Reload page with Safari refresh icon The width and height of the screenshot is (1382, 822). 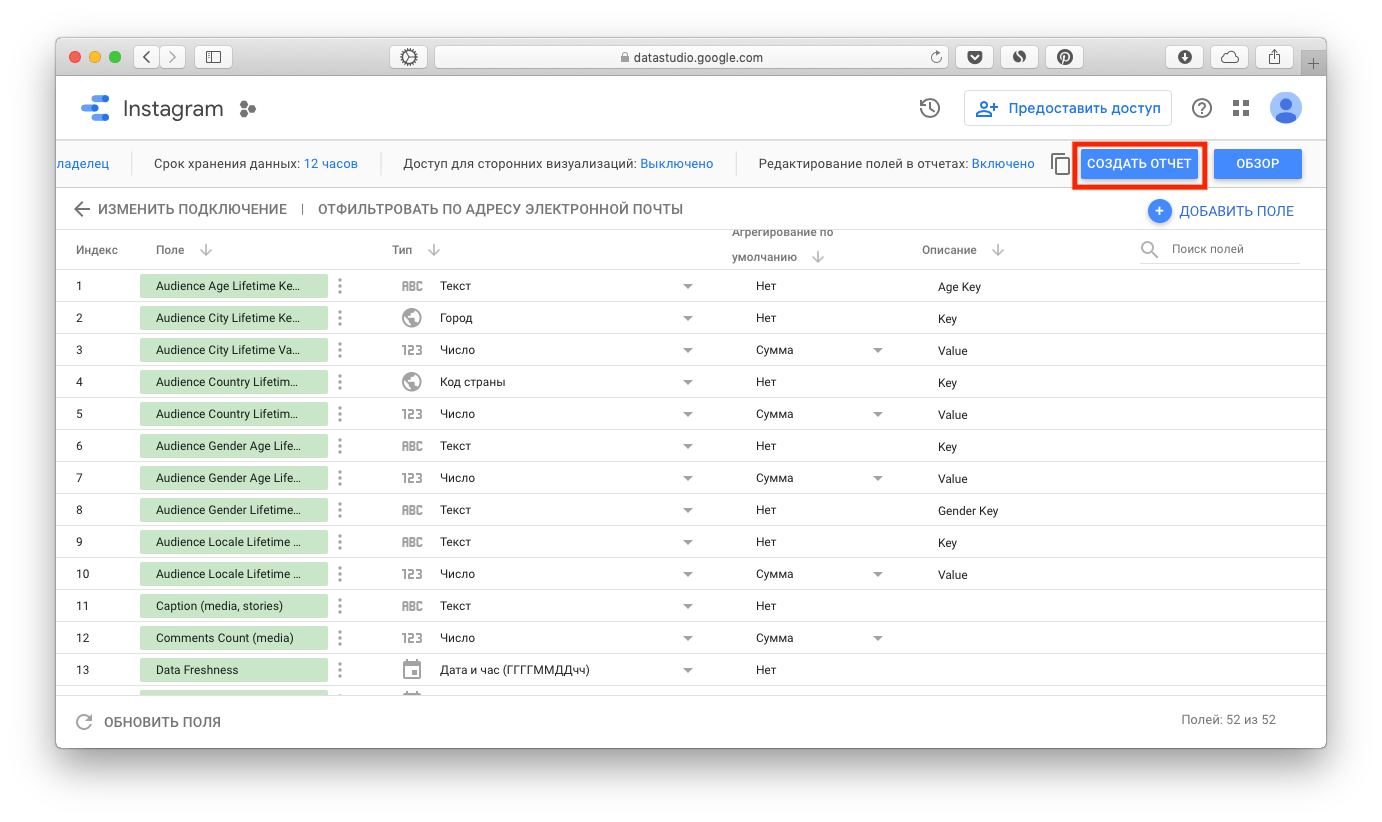click(936, 57)
